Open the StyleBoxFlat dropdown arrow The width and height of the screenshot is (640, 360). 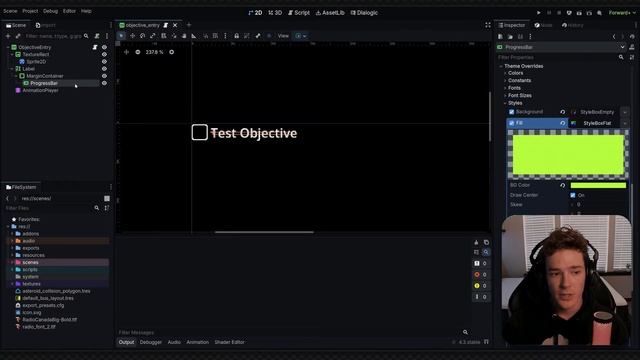[x=625, y=123]
